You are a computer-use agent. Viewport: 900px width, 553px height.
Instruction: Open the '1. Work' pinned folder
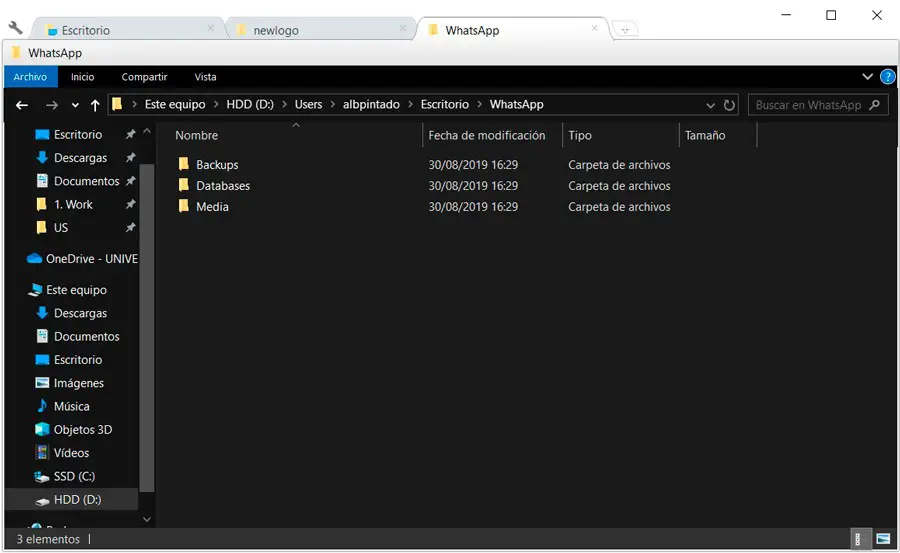pos(72,204)
